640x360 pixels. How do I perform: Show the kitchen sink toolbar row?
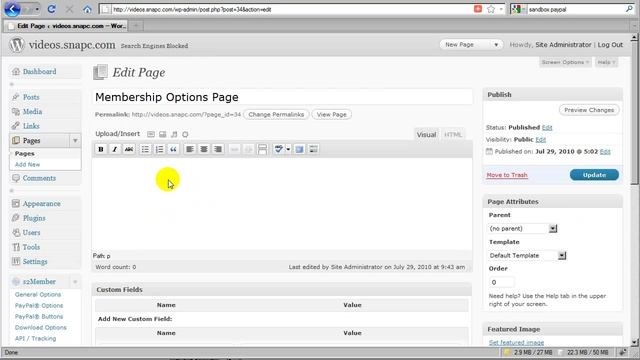[313, 149]
